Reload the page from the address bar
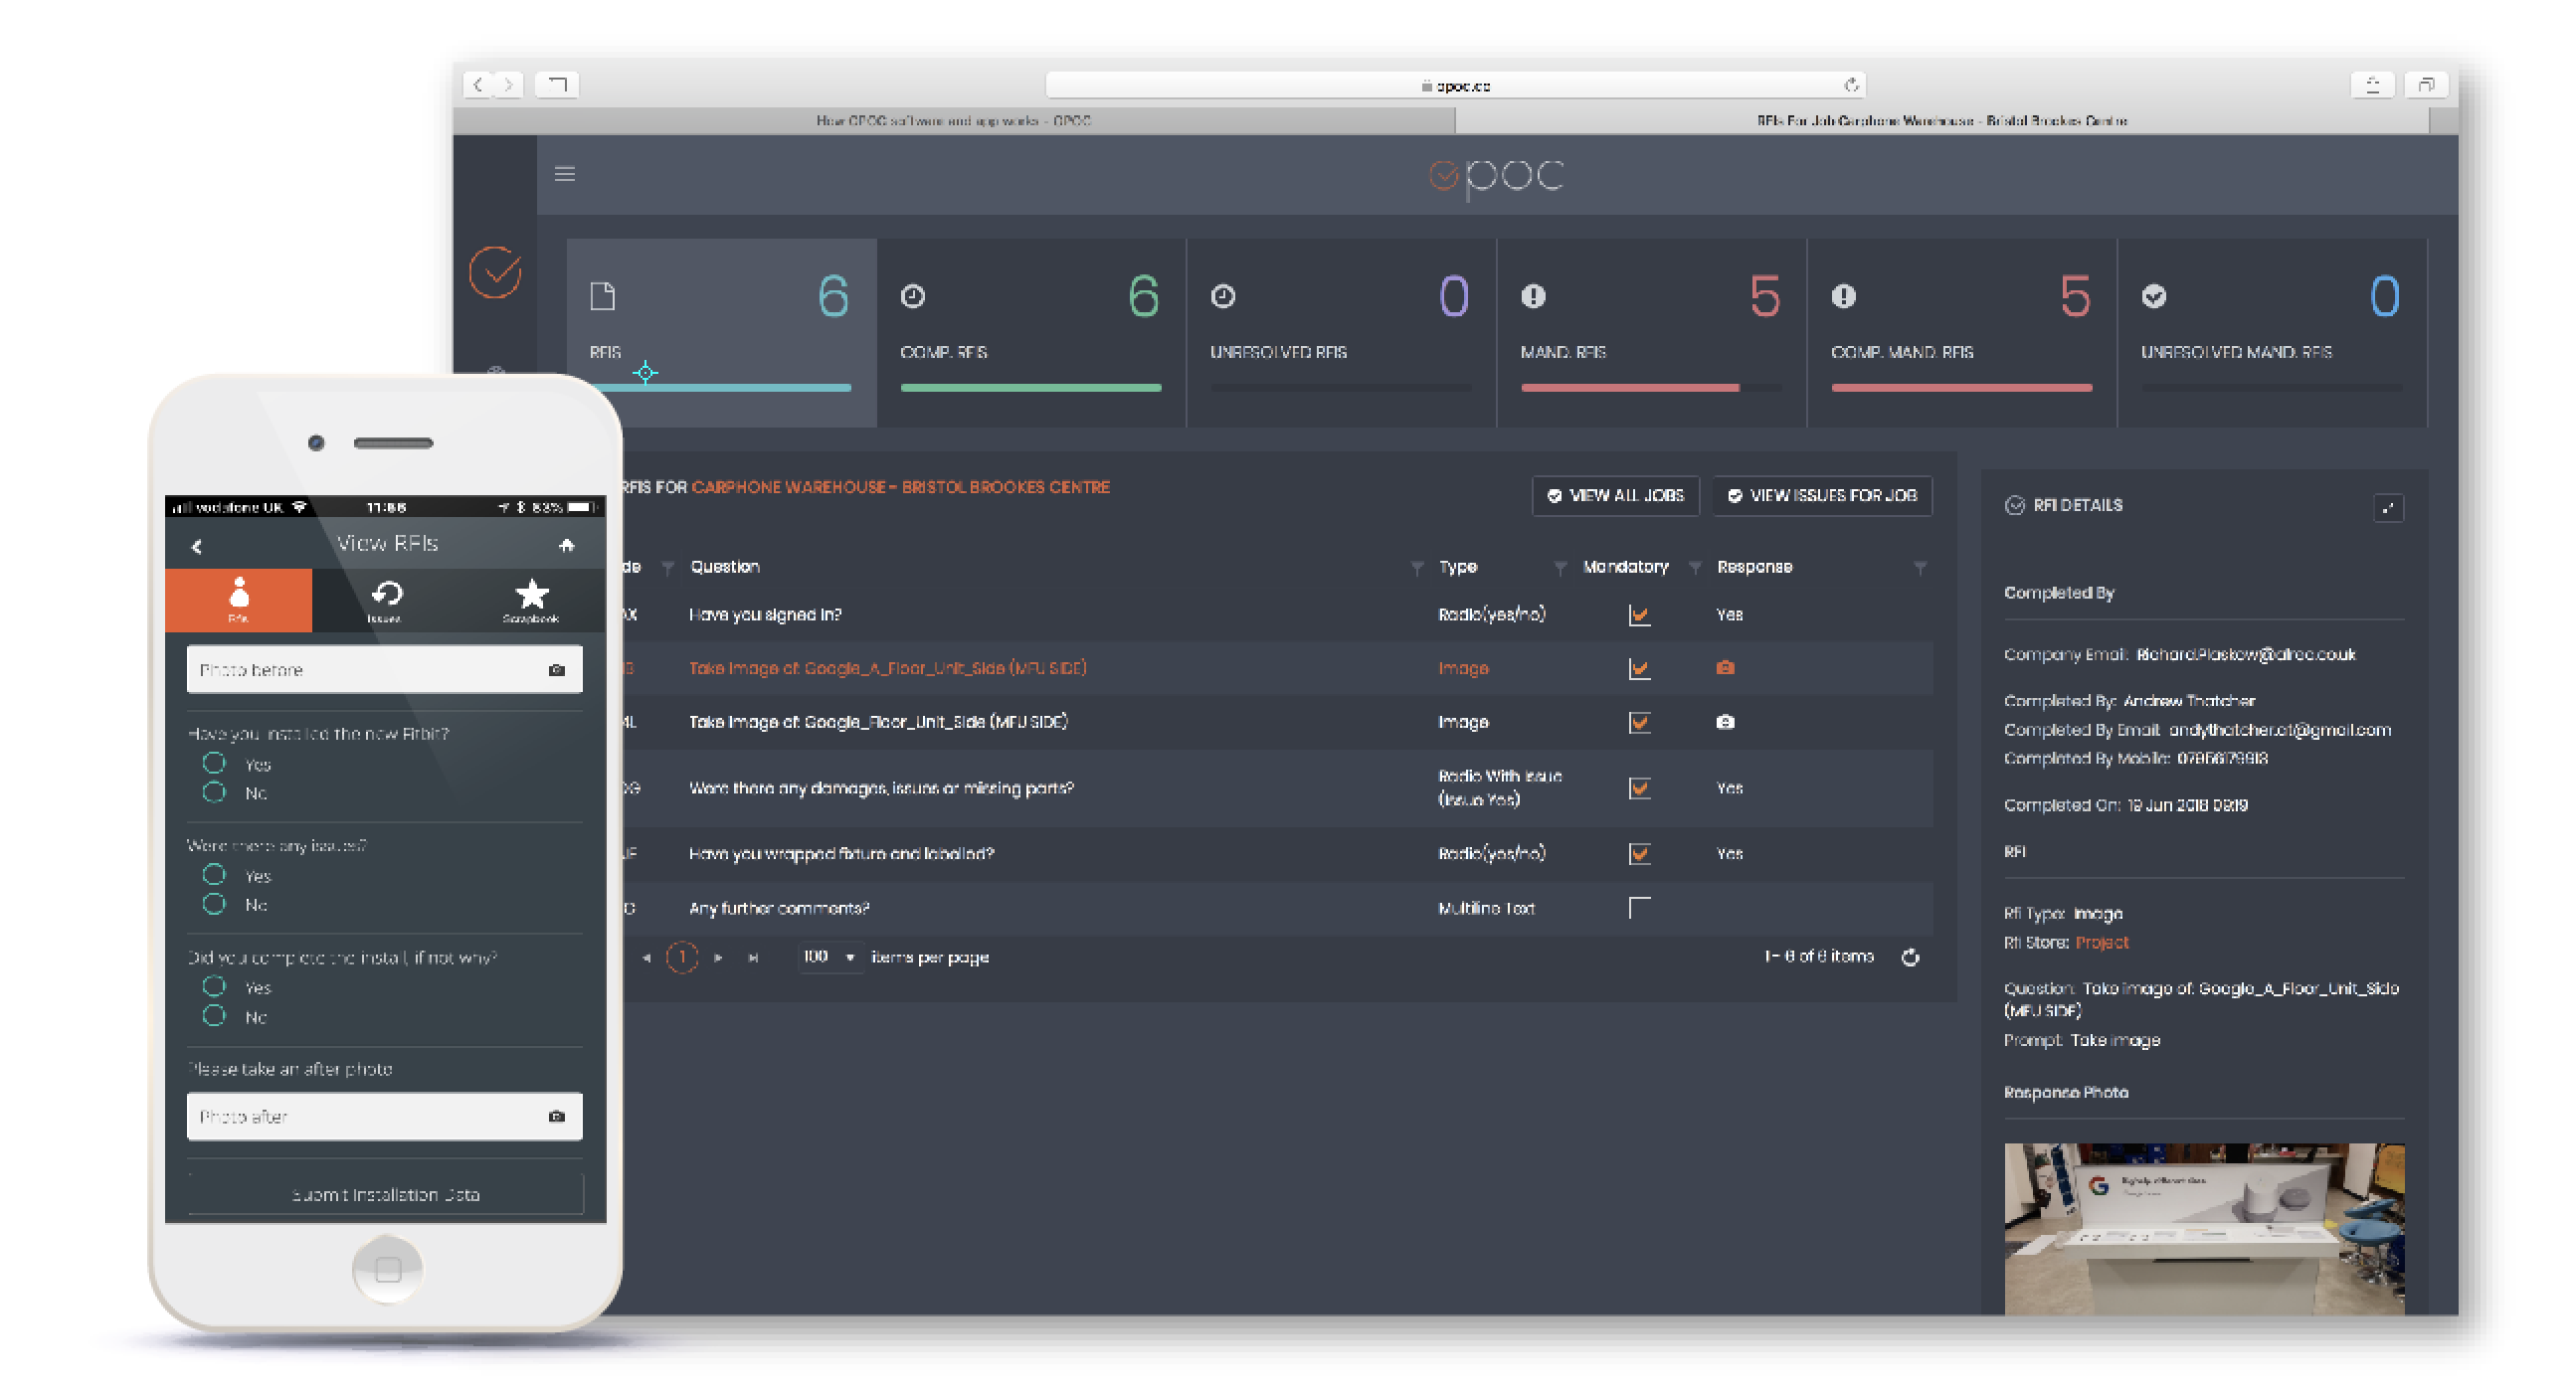 [1851, 85]
